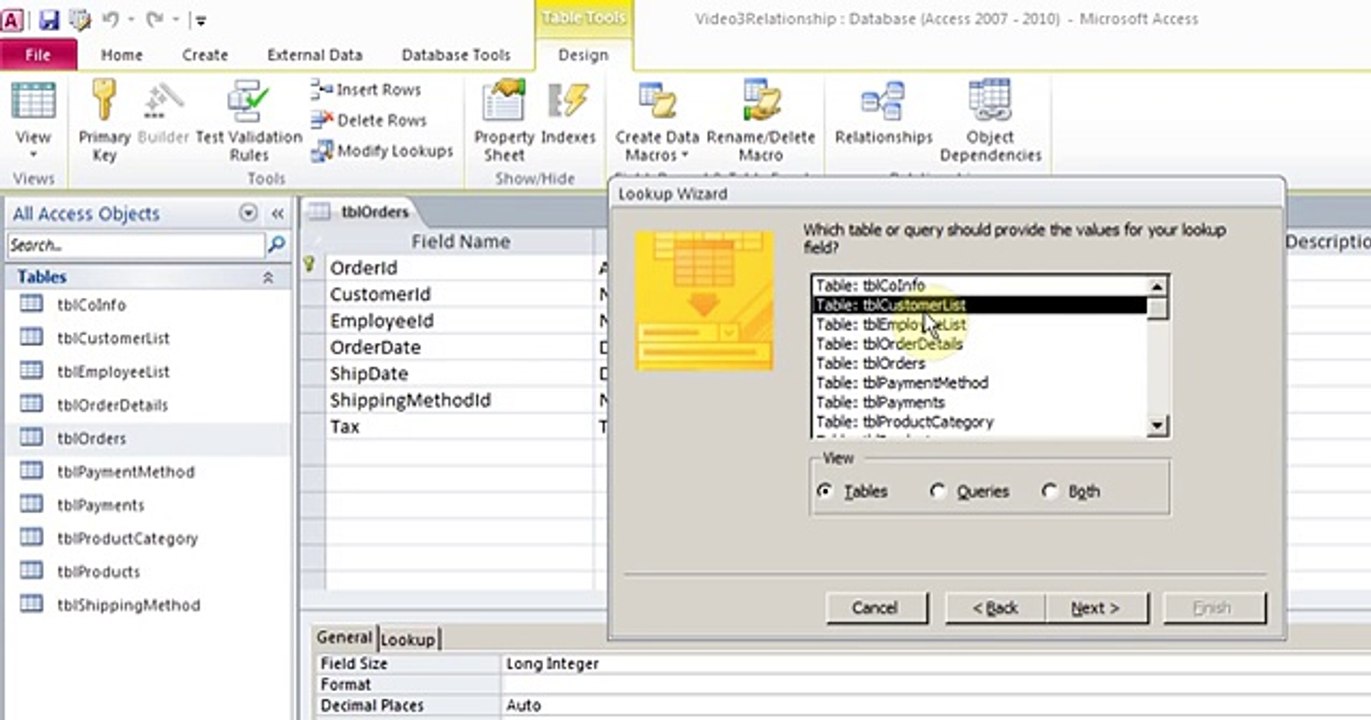Select the Design ribbon tab

click(x=583, y=55)
